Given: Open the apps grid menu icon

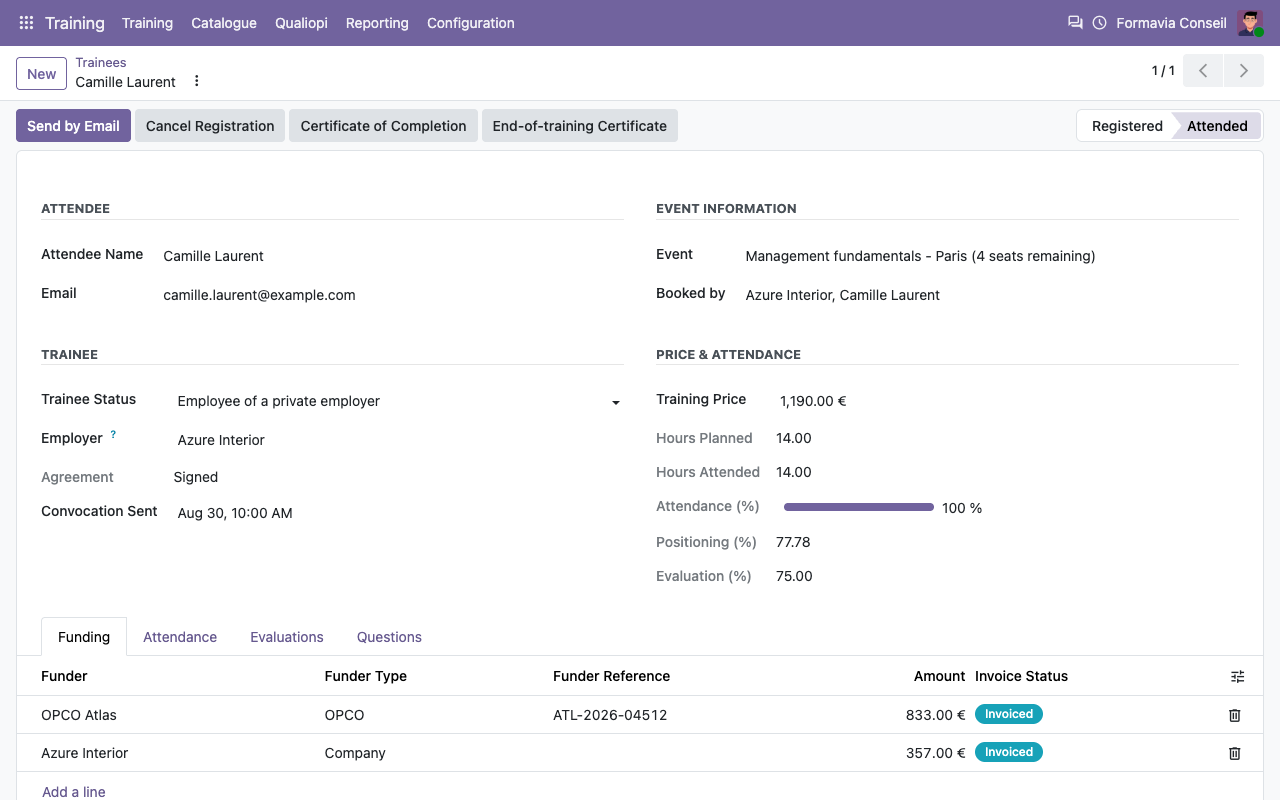Looking at the screenshot, I should pyautogui.click(x=26, y=23).
